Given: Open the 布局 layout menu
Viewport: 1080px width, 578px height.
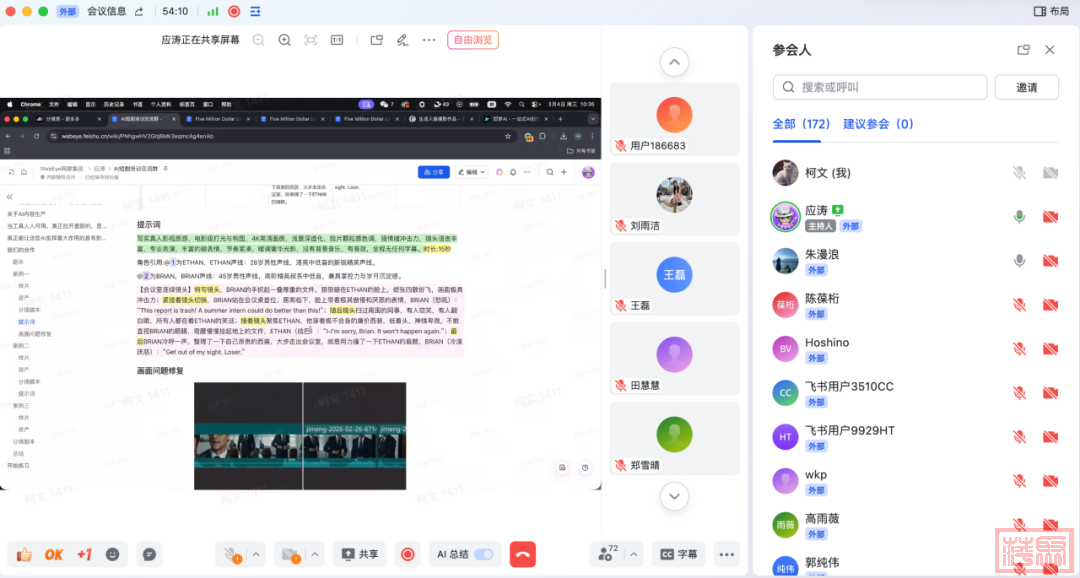Looking at the screenshot, I should coord(1051,11).
